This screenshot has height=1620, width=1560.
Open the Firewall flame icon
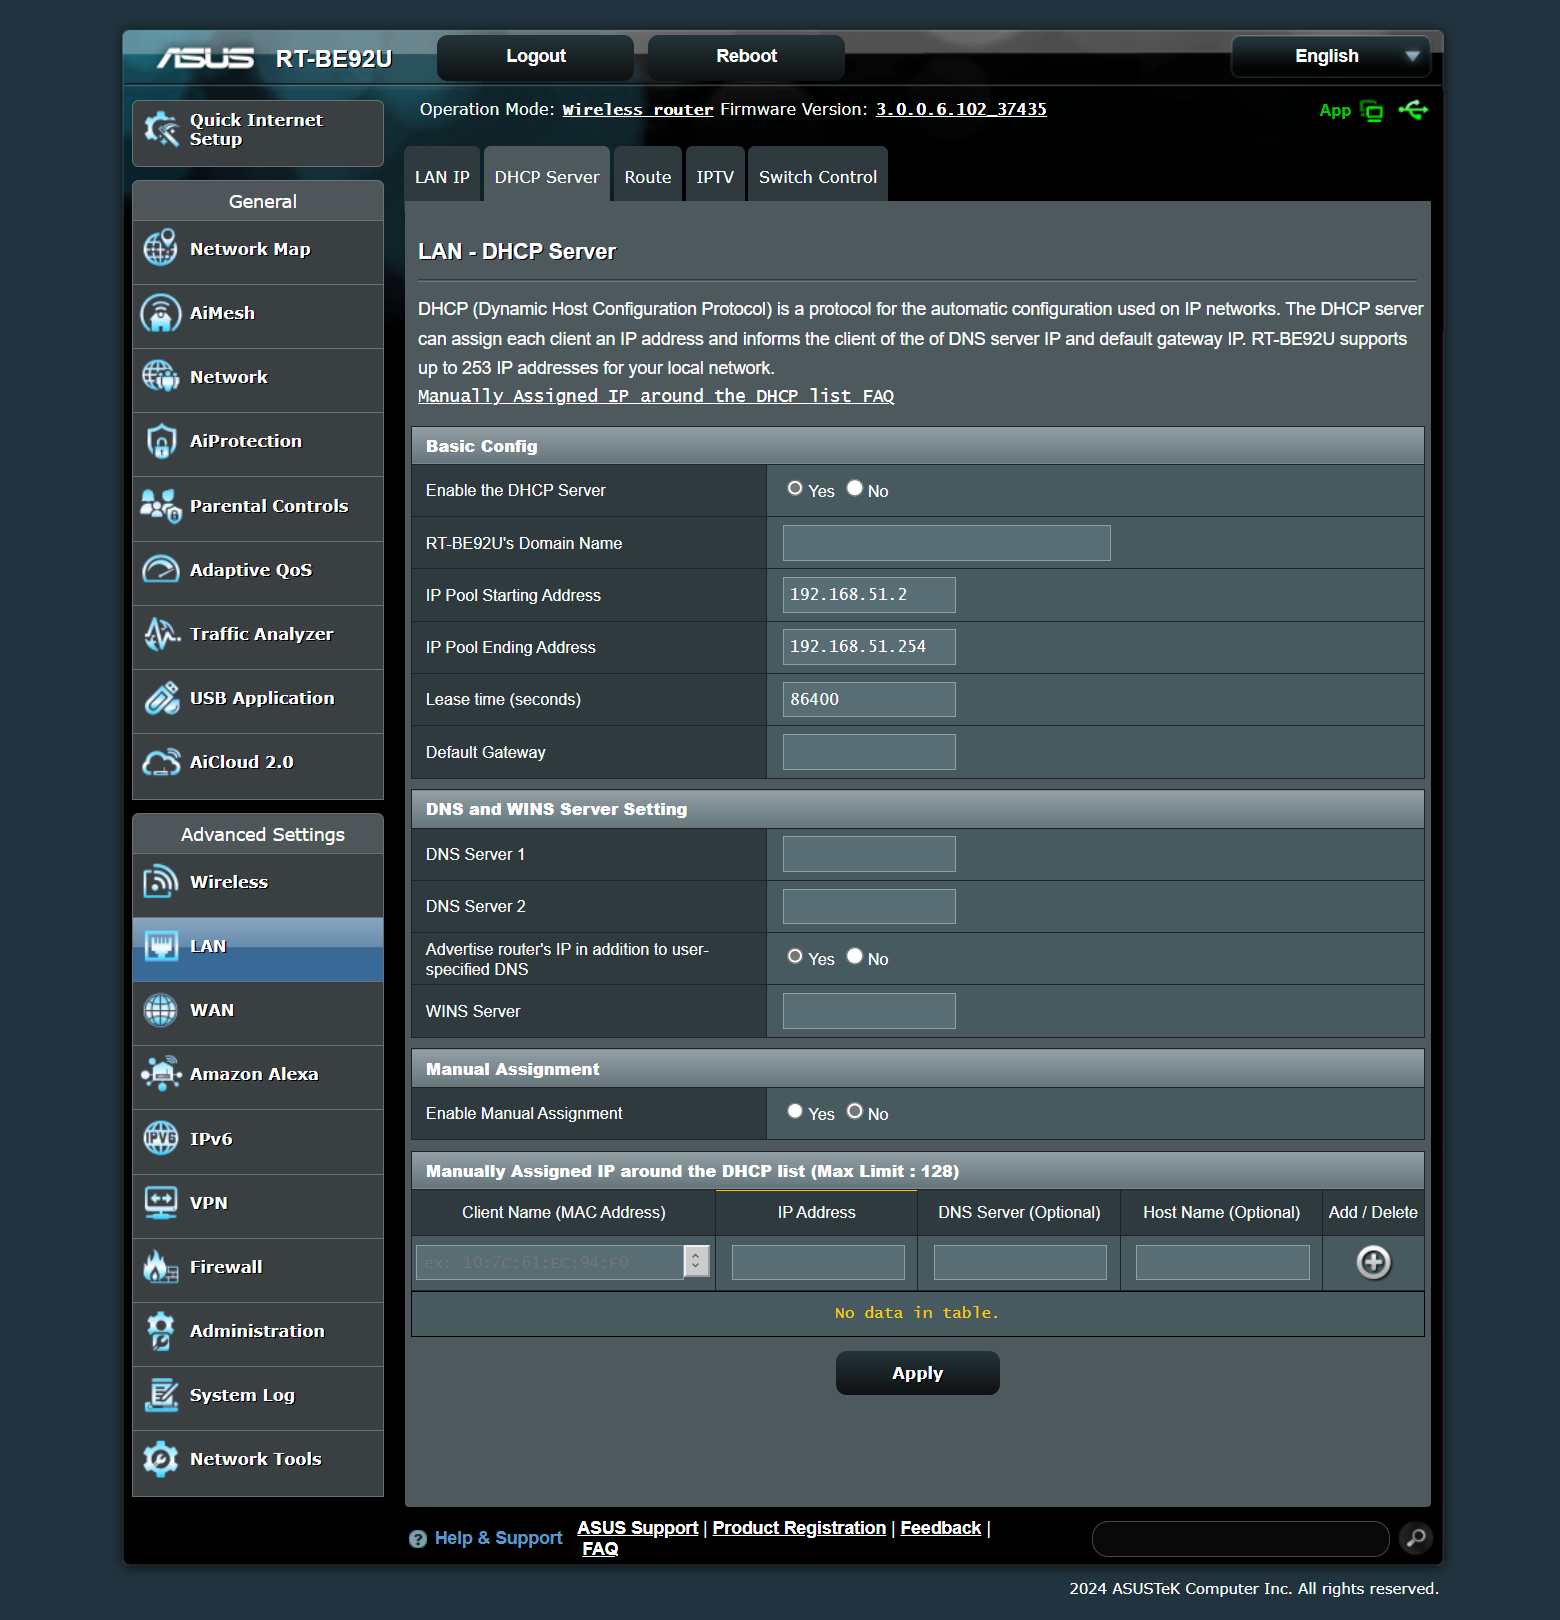click(160, 1267)
